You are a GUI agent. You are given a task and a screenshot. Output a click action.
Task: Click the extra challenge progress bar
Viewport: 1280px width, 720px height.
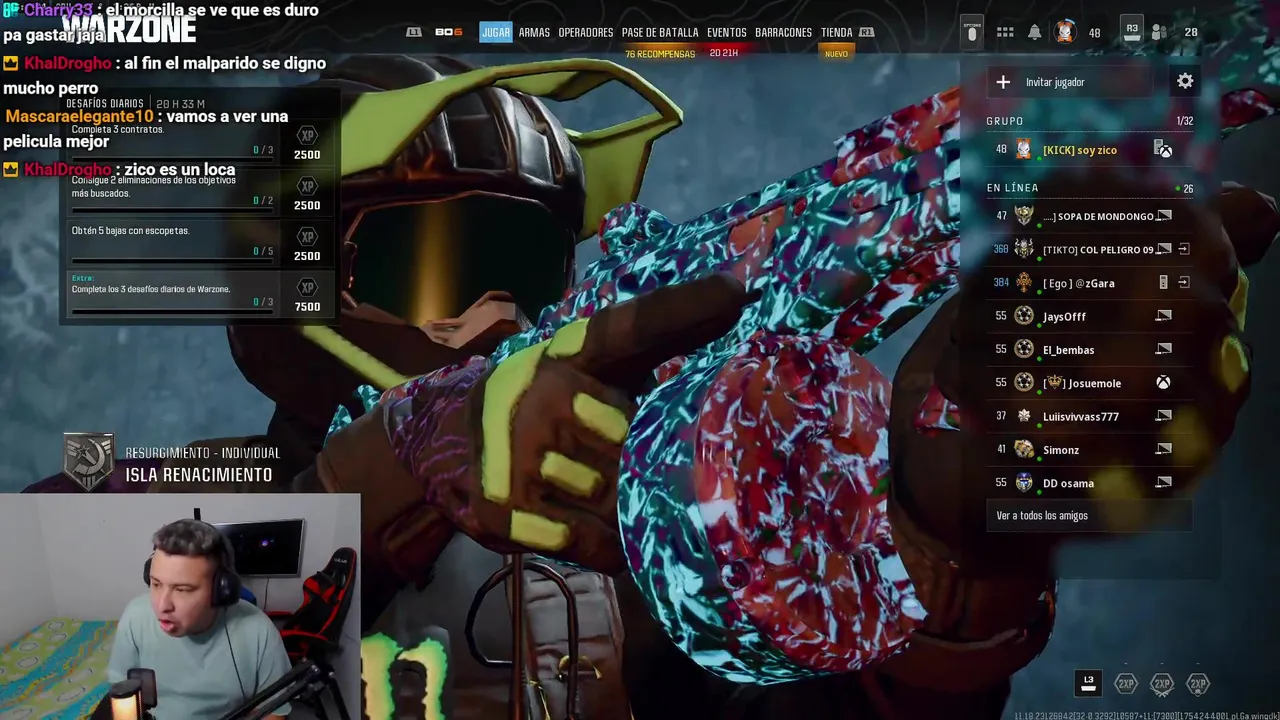[172, 310]
